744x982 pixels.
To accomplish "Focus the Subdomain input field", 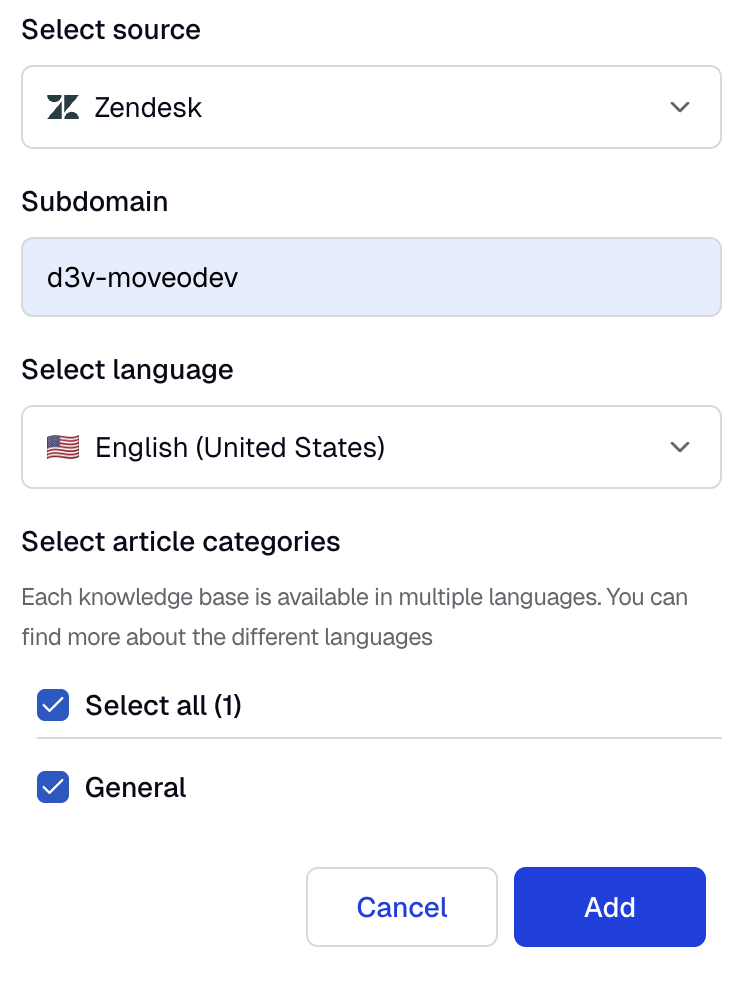I will (x=371, y=277).
